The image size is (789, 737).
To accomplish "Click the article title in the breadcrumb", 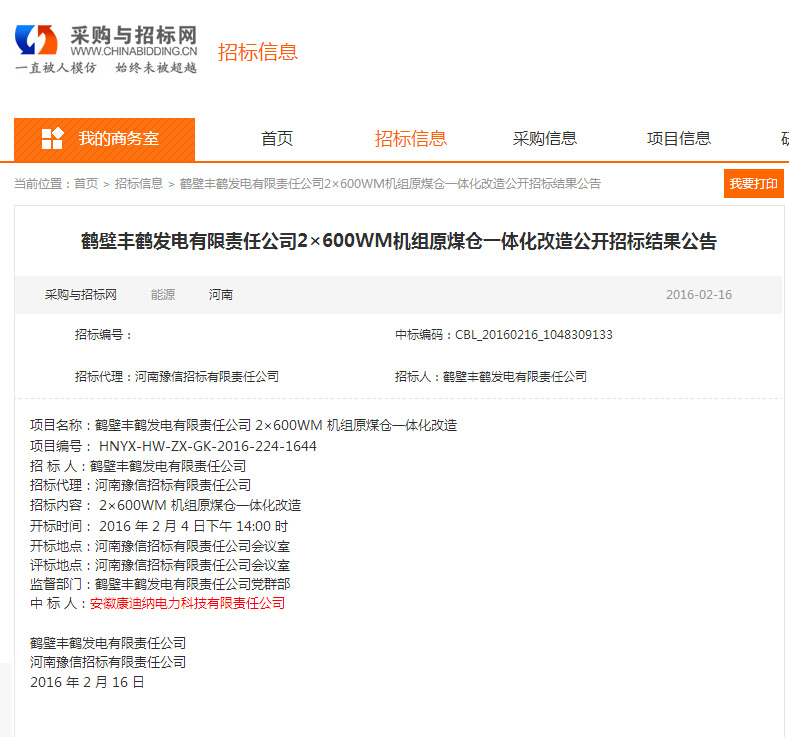I will 390,184.
